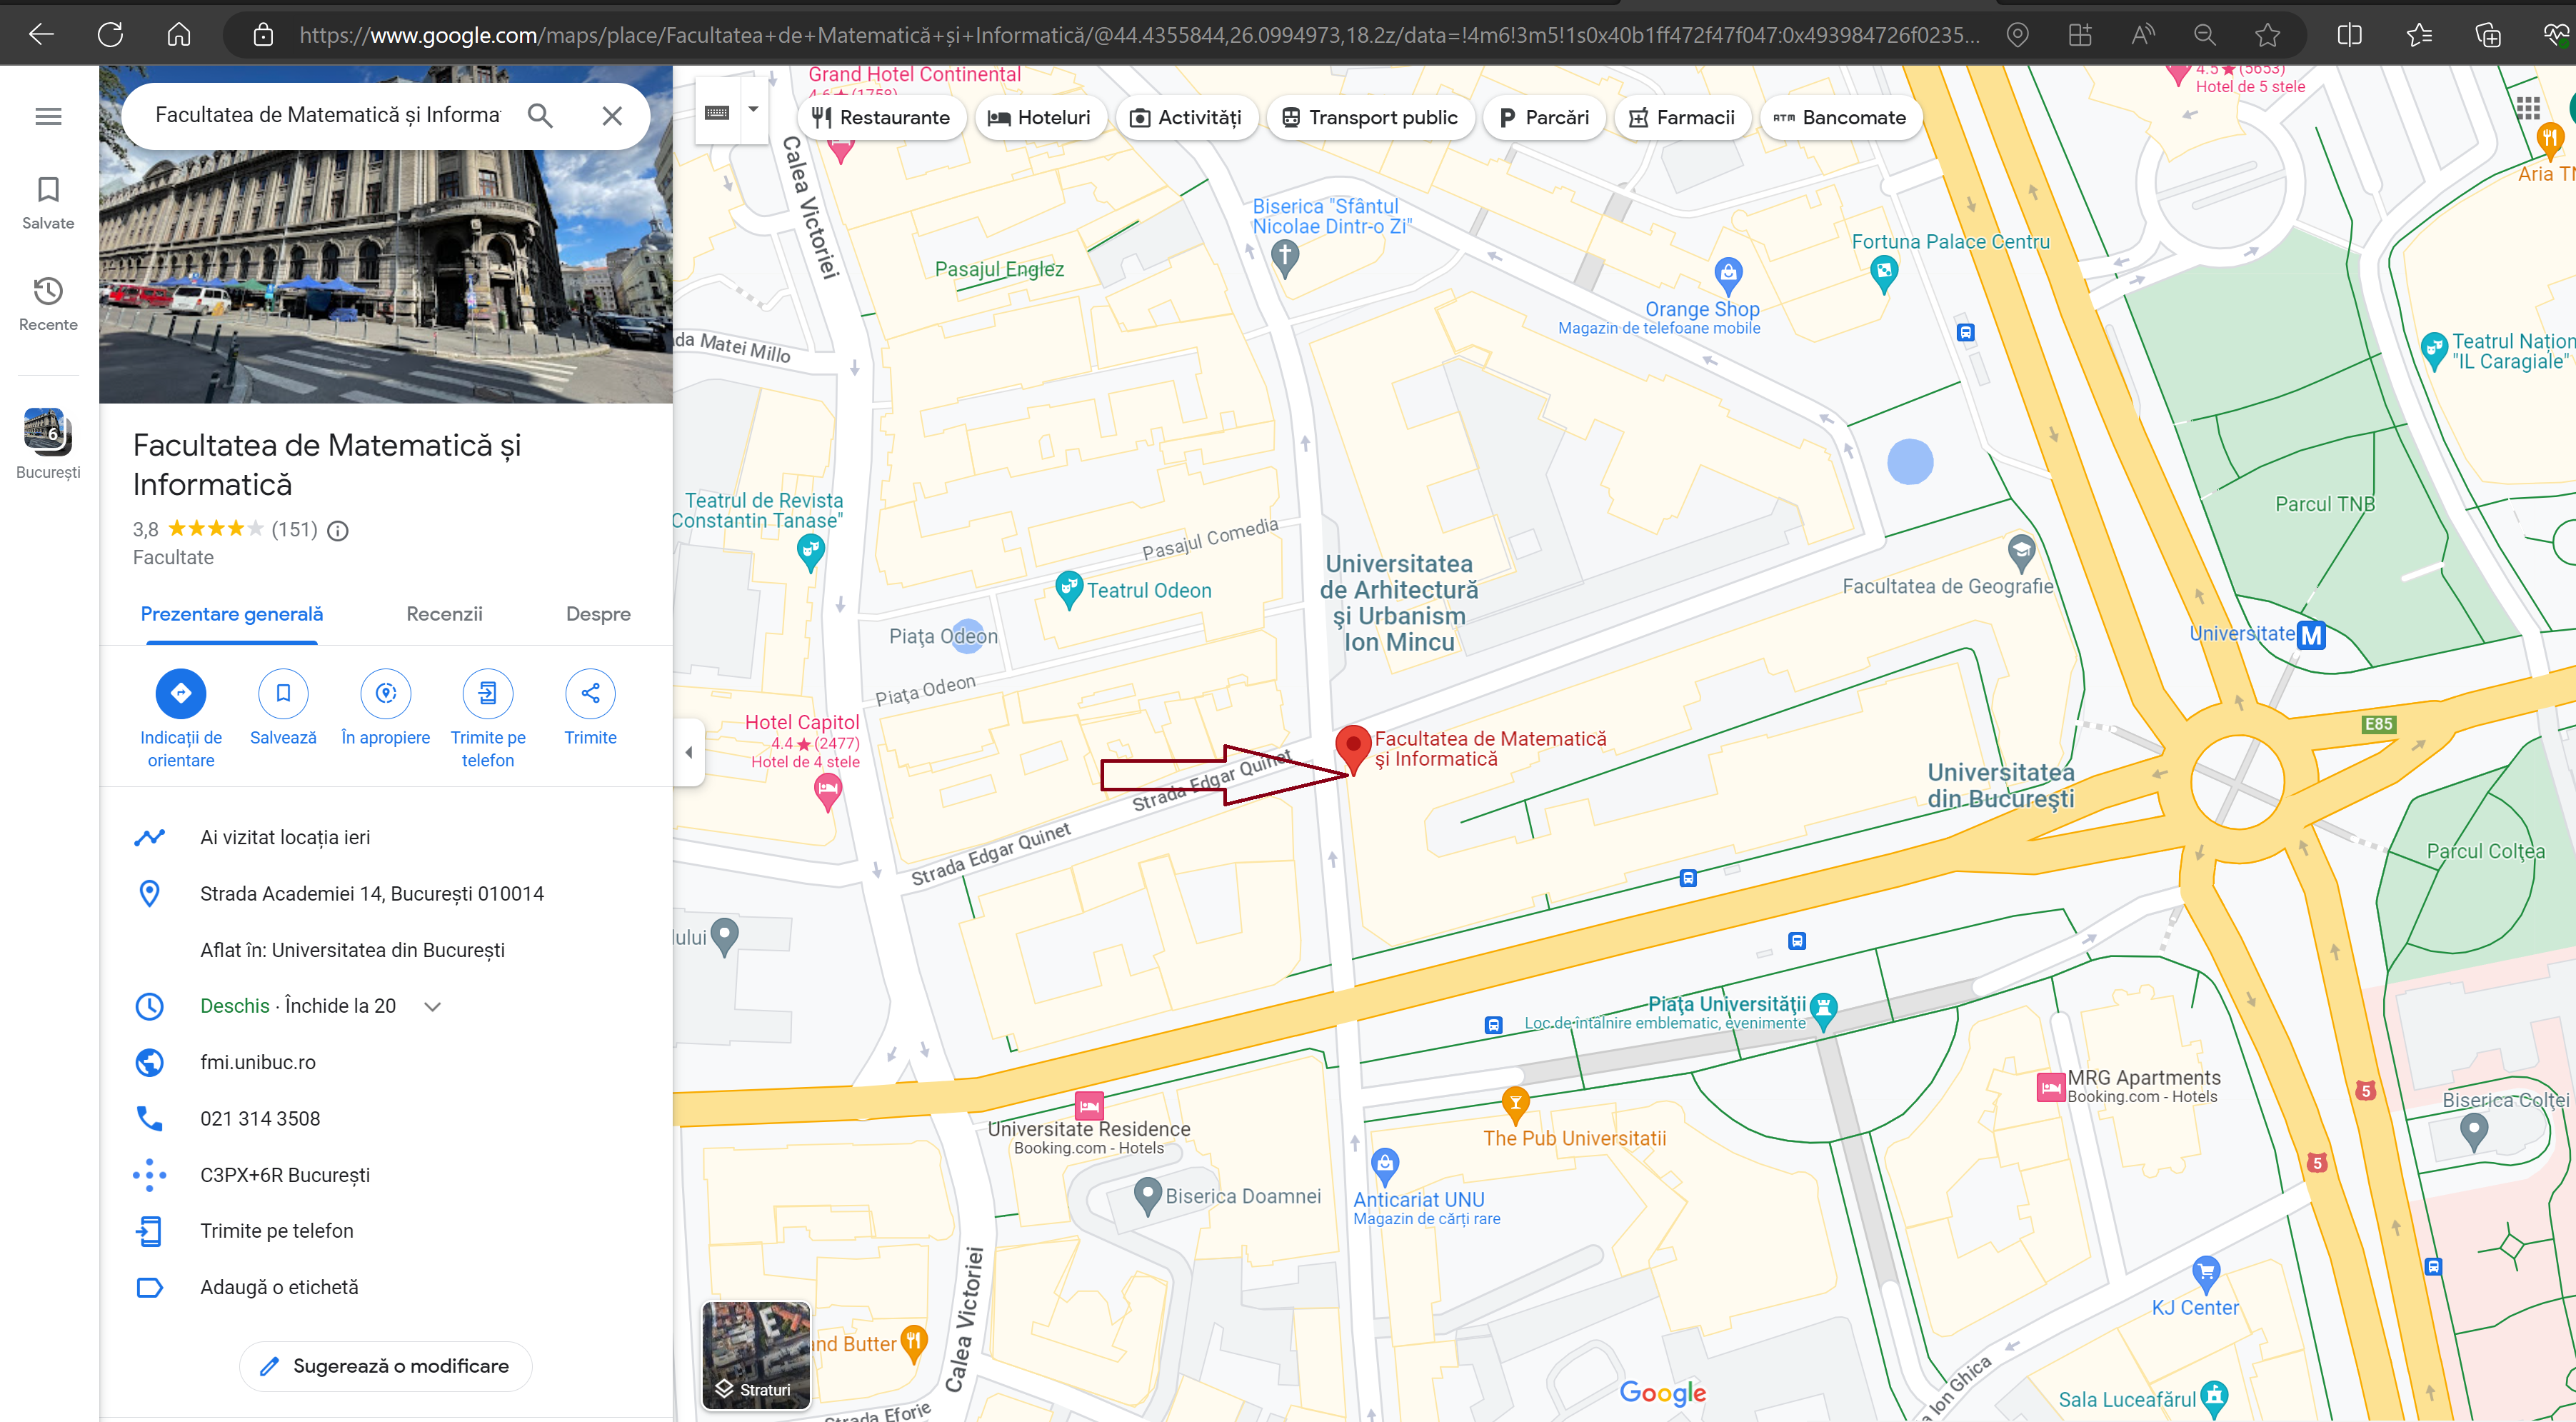The height and width of the screenshot is (1422, 2576).
Task: Toggle Restaurante filter chip
Action: coord(881,118)
